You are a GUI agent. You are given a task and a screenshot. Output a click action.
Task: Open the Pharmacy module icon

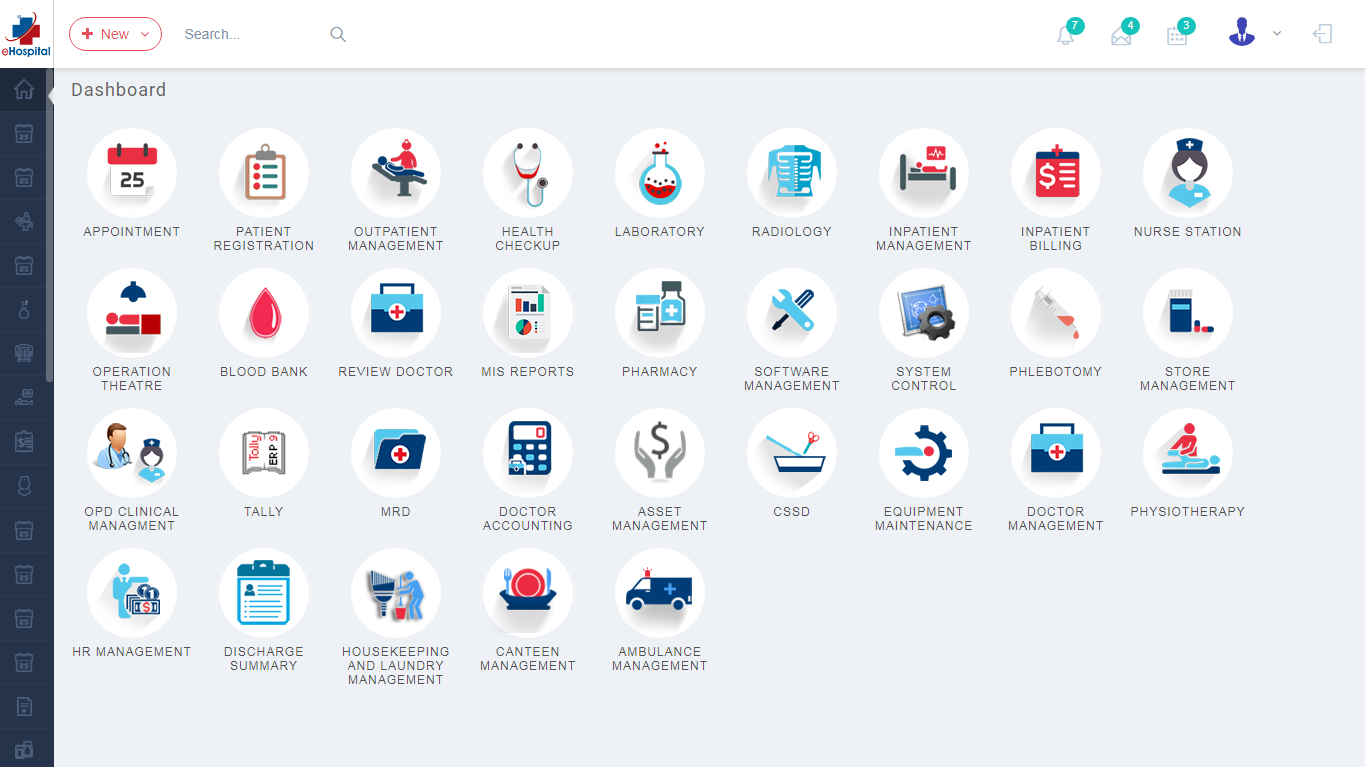pos(660,313)
